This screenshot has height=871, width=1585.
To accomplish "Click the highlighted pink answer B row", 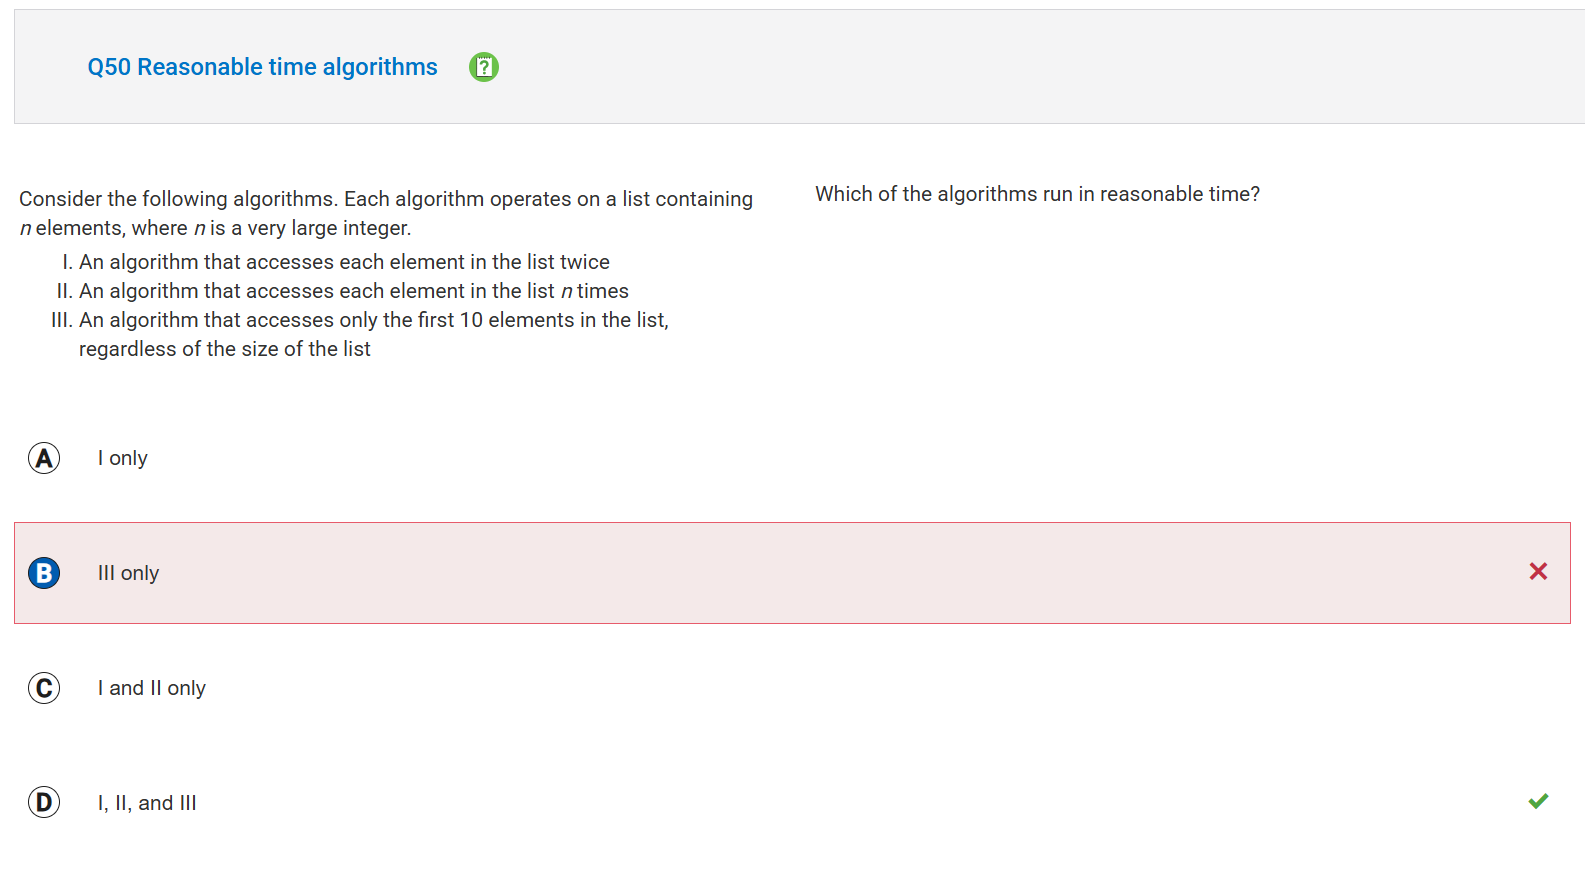I will click(x=792, y=573).
